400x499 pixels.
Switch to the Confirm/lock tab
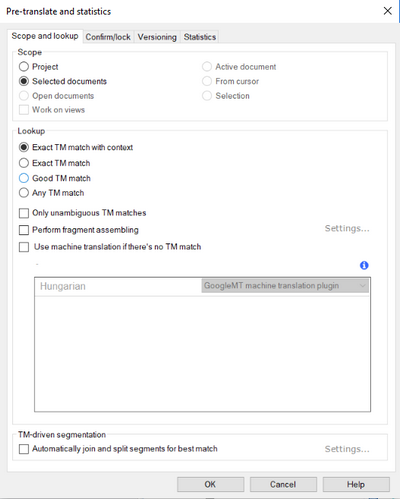108,37
